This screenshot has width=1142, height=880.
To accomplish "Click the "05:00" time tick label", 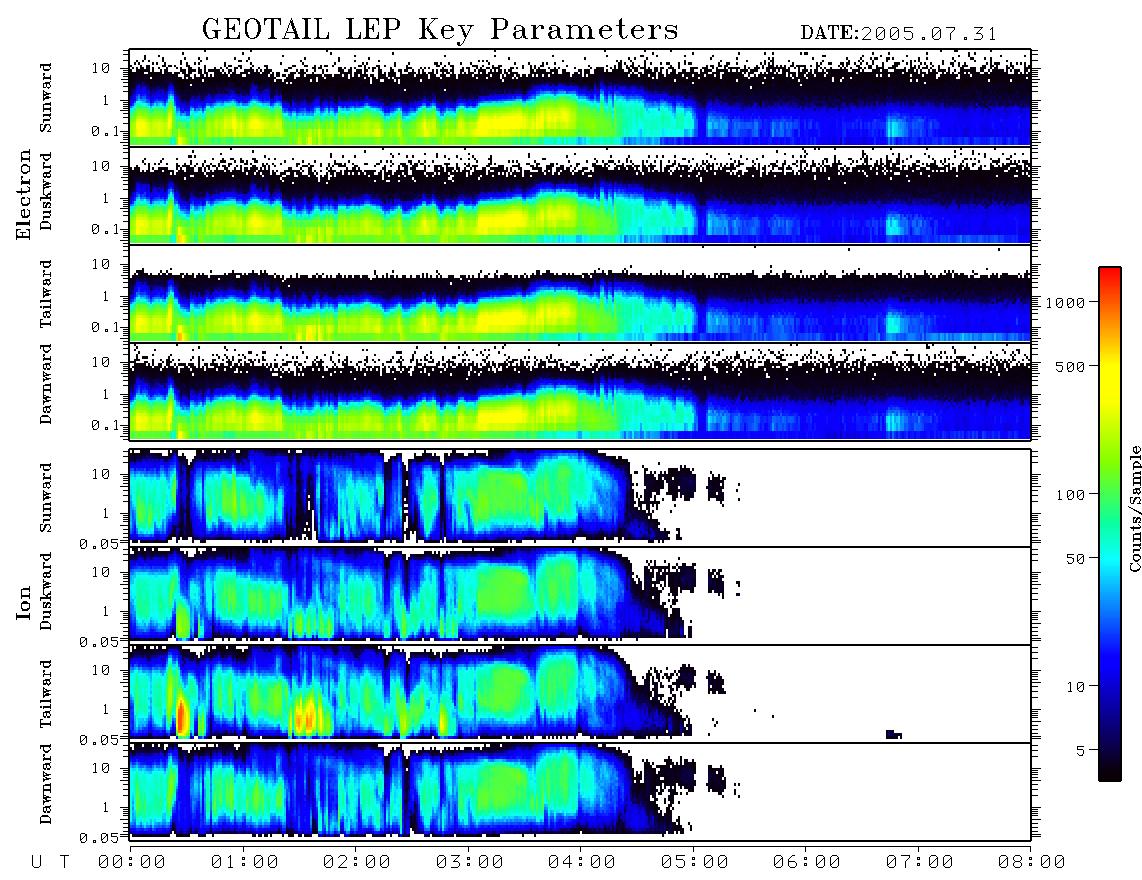I will (695, 863).
